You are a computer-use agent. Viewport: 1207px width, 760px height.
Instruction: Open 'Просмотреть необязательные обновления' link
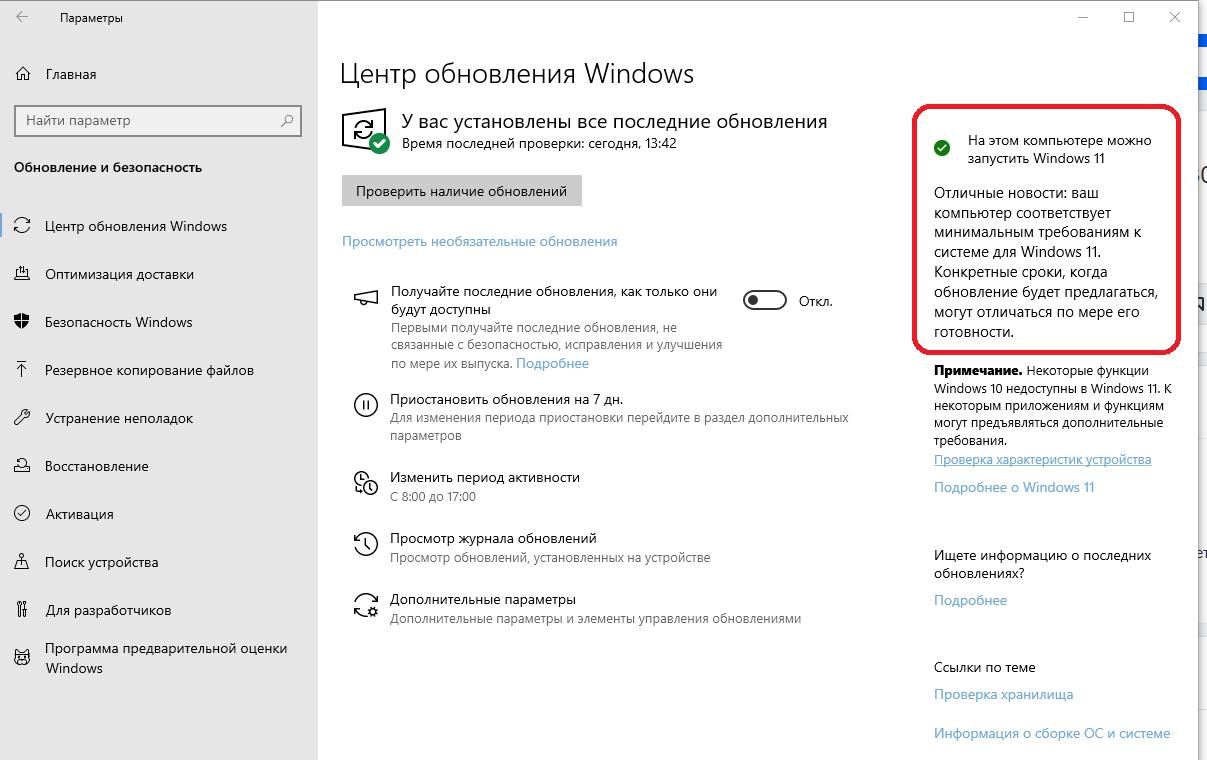click(480, 241)
